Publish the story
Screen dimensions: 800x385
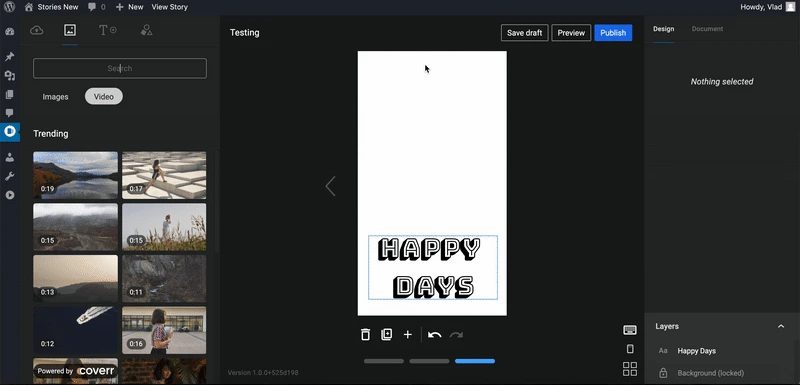613,33
